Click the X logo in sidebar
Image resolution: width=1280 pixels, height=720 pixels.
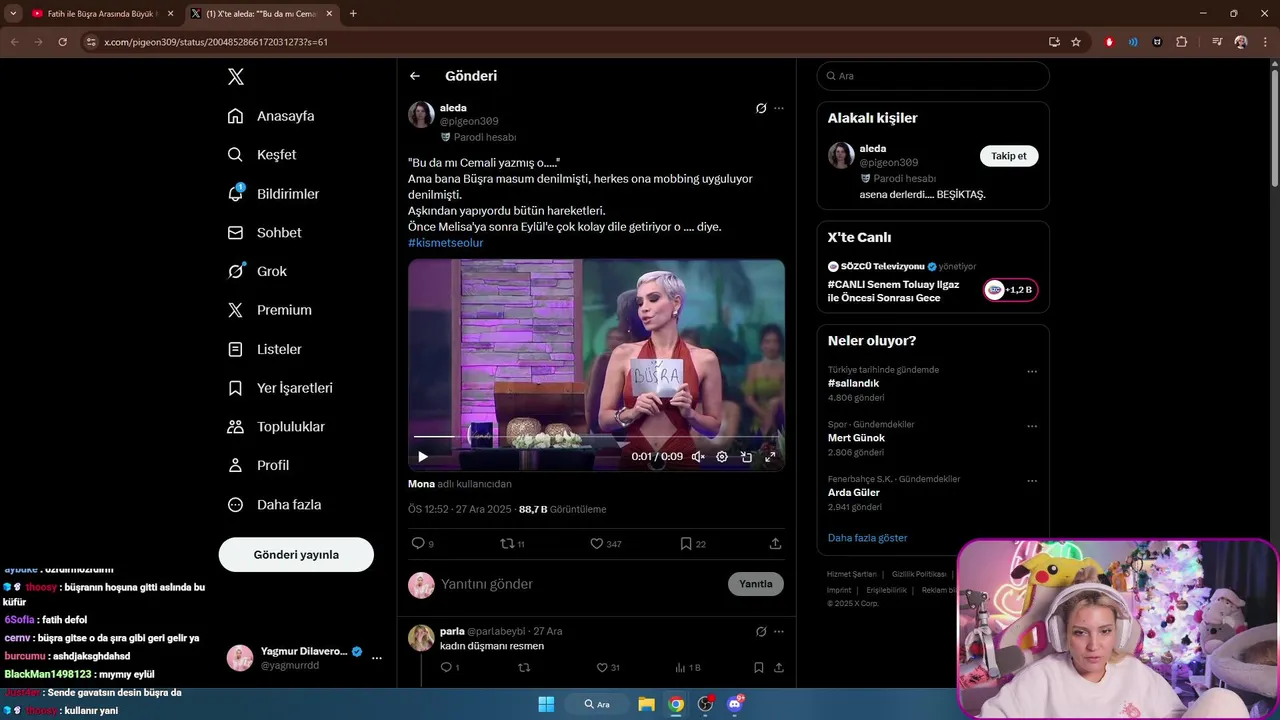235,77
